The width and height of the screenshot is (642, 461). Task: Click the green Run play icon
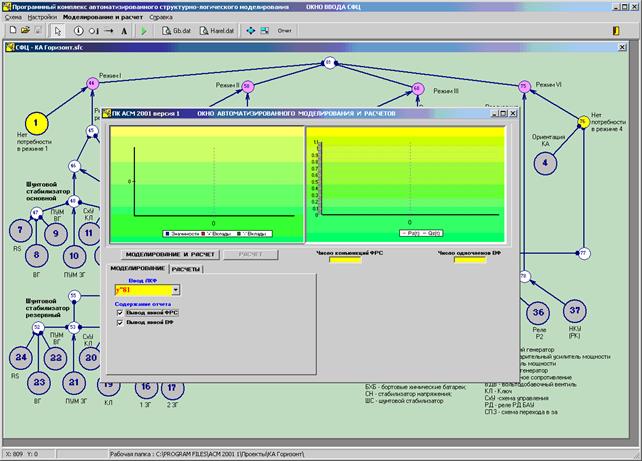coord(144,31)
